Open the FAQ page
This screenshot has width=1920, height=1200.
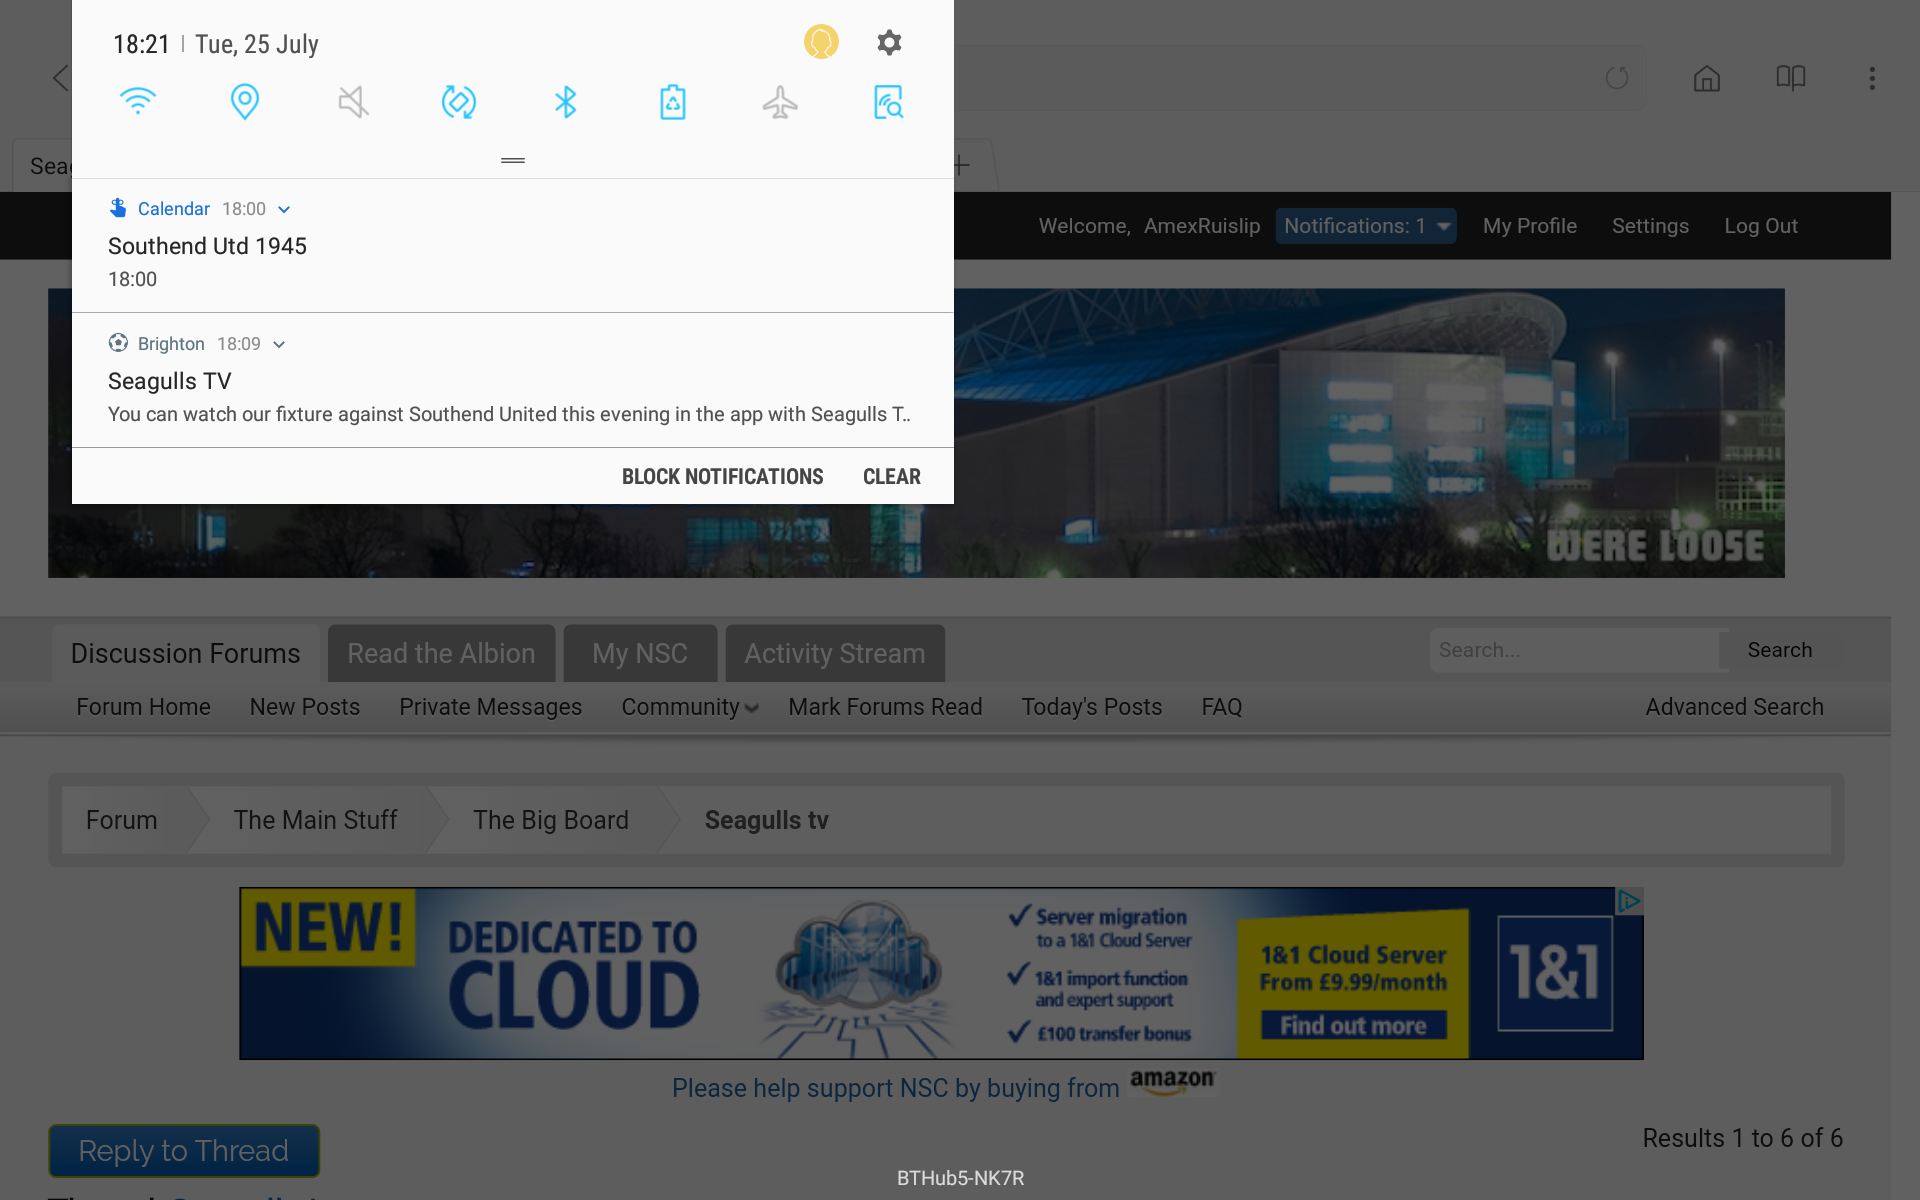pyautogui.click(x=1221, y=707)
